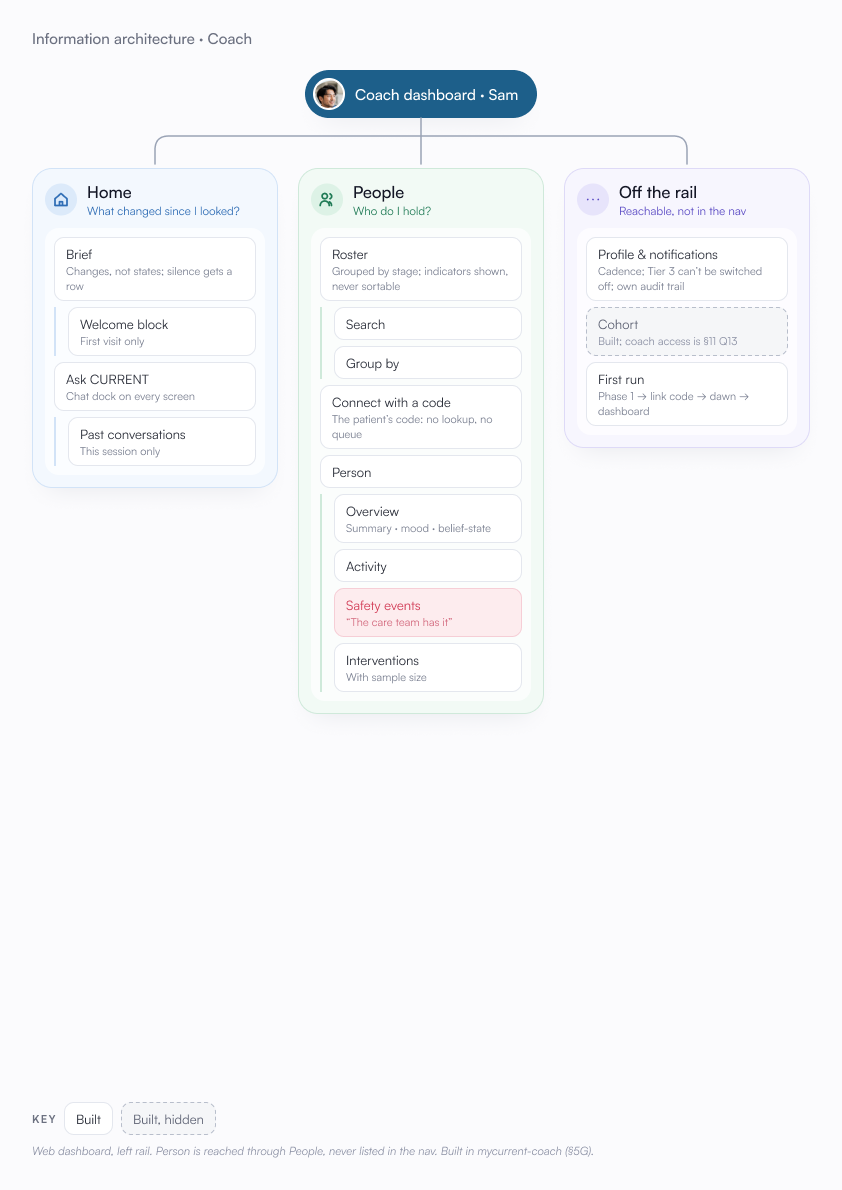Image resolution: width=842 pixels, height=1190 pixels.
Task: Click the Home section heading
Action: pos(109,193)
